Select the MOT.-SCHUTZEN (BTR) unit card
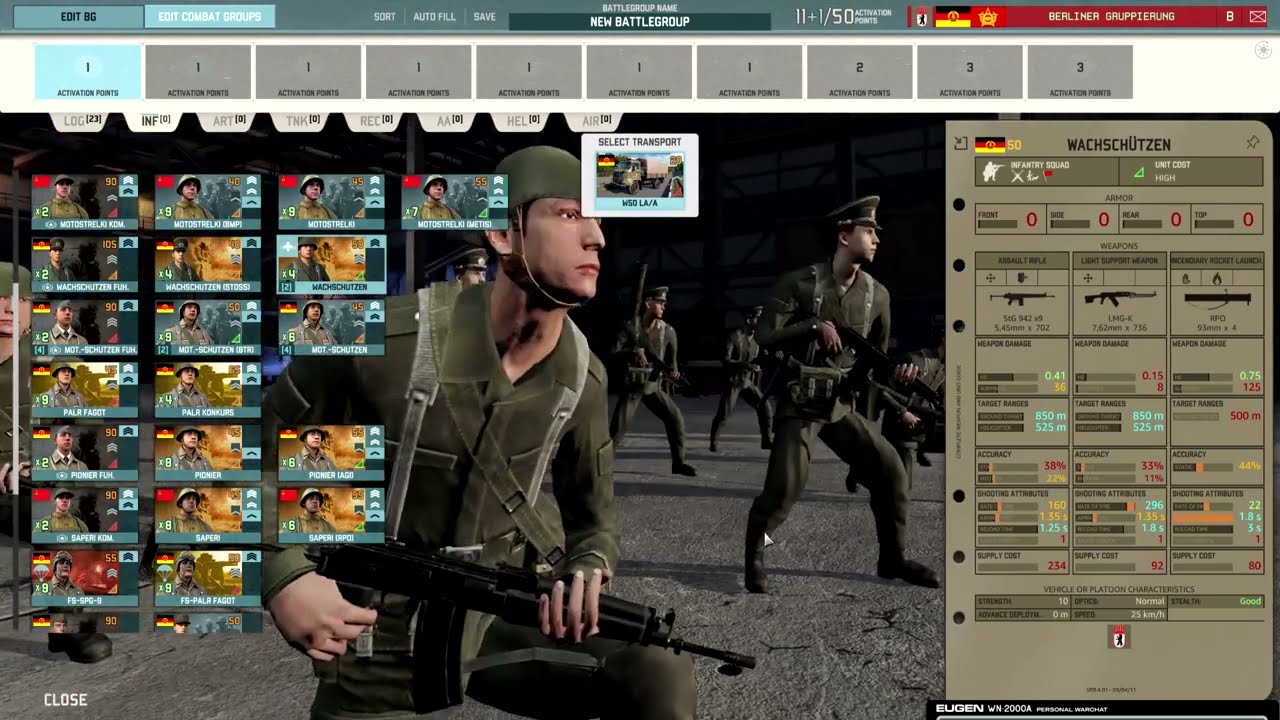 [x=208, y=328]
